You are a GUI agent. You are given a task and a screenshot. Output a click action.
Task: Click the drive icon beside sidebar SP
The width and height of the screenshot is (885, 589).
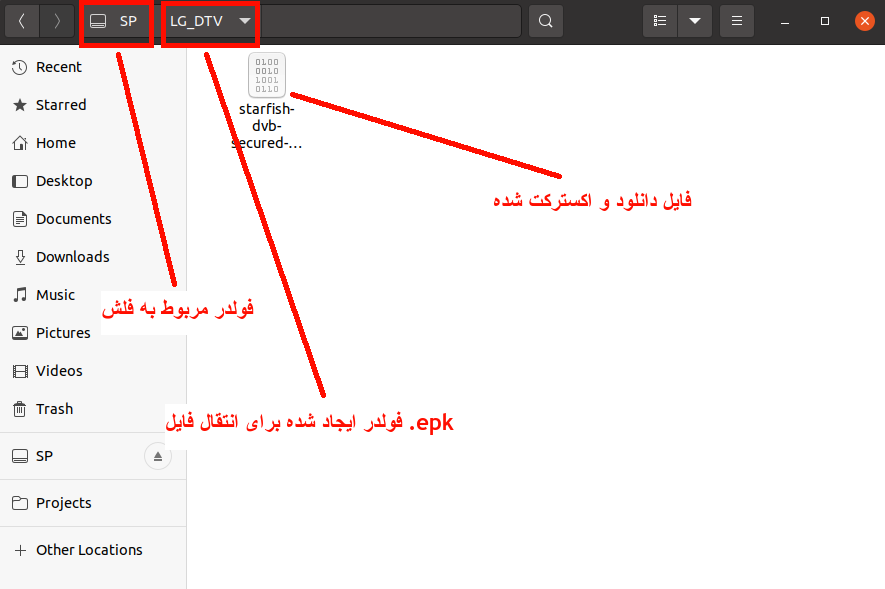point(20,456)
